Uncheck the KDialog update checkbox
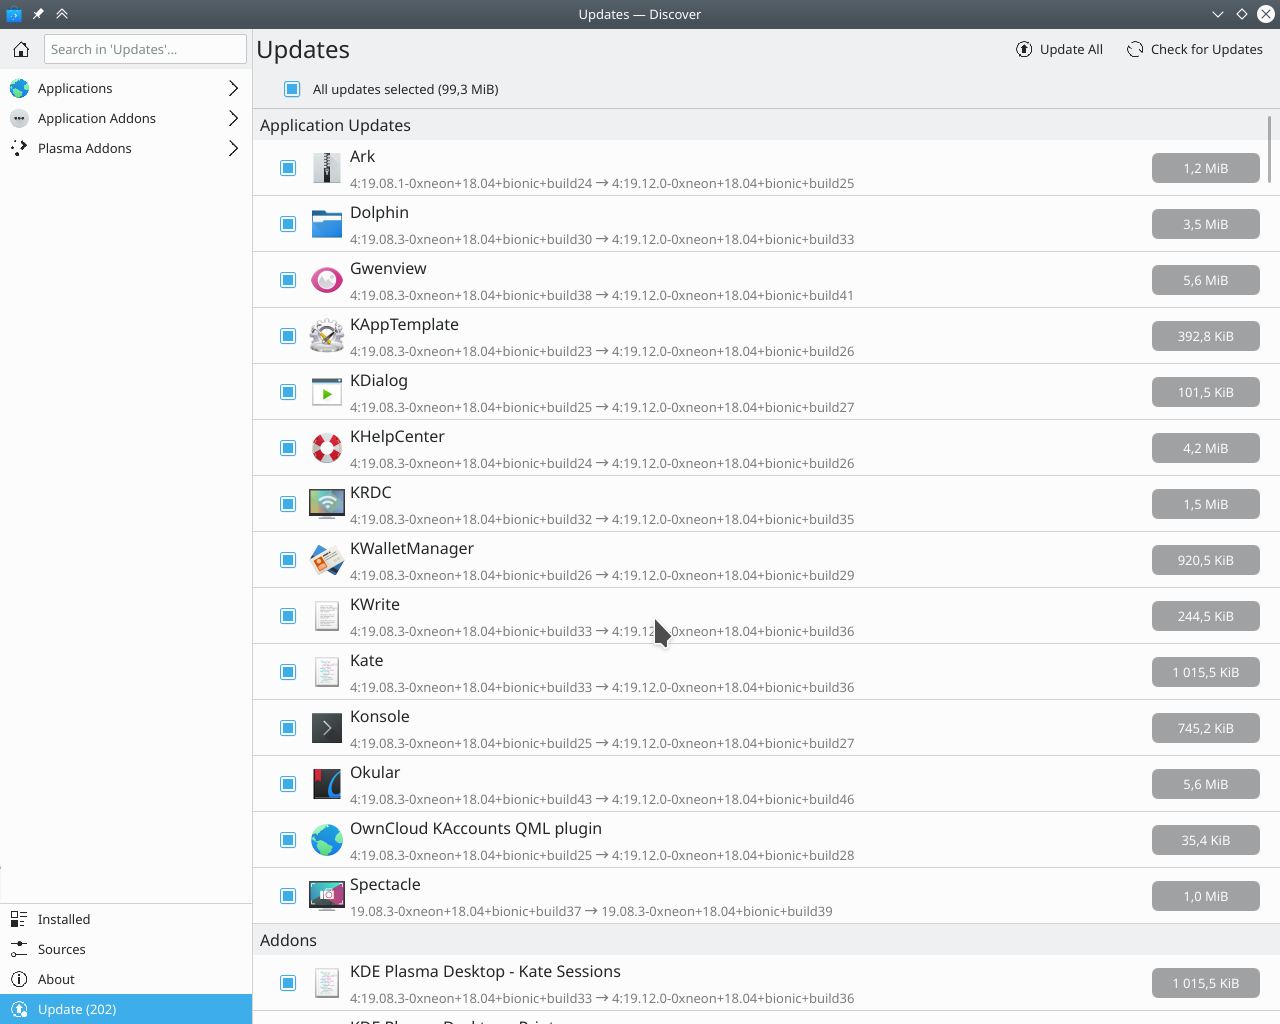Viewport: 1280px width, 1024px height. pos(288,392)
